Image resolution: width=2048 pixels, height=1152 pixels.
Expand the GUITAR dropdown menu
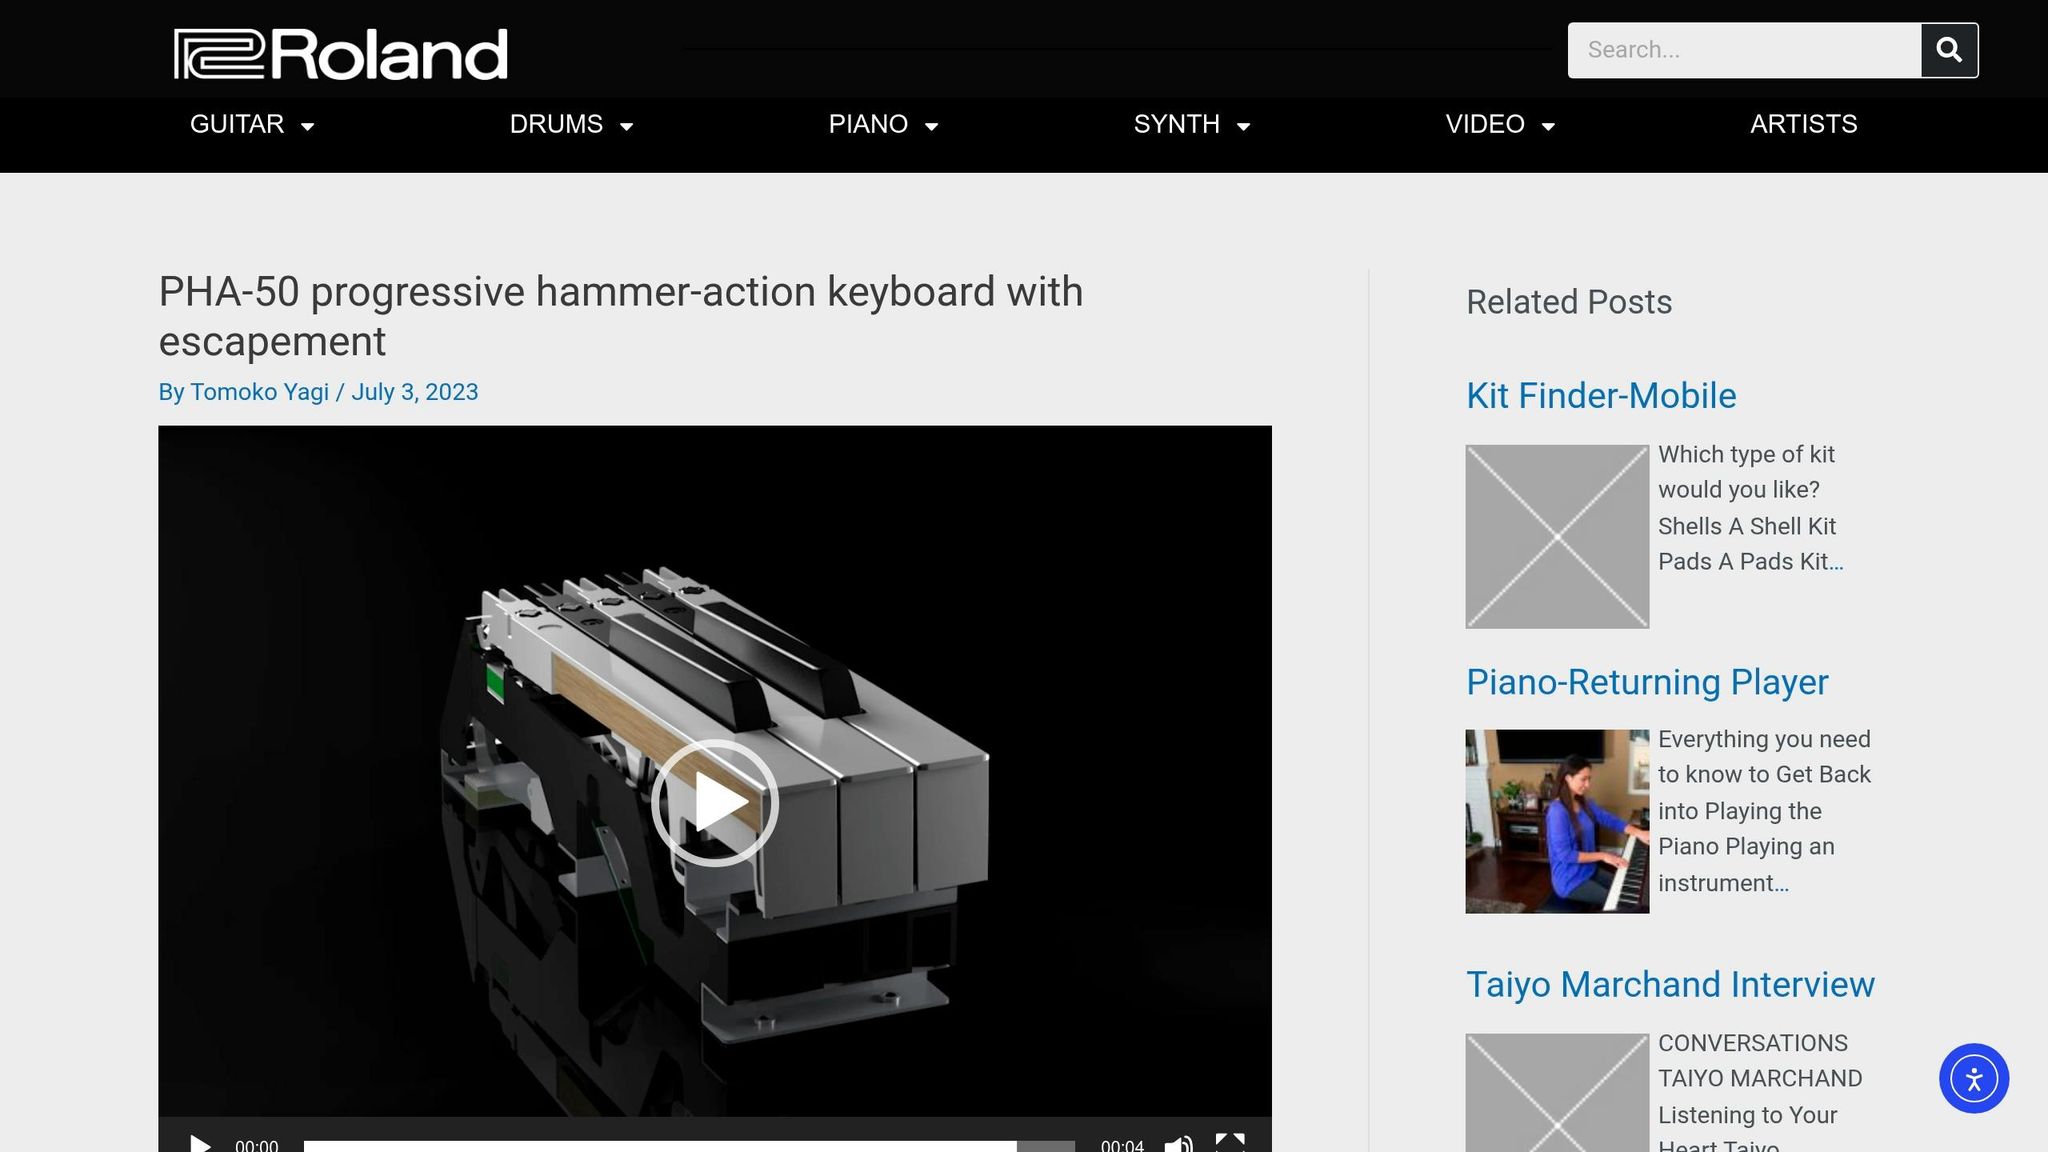tap(253, 125)
